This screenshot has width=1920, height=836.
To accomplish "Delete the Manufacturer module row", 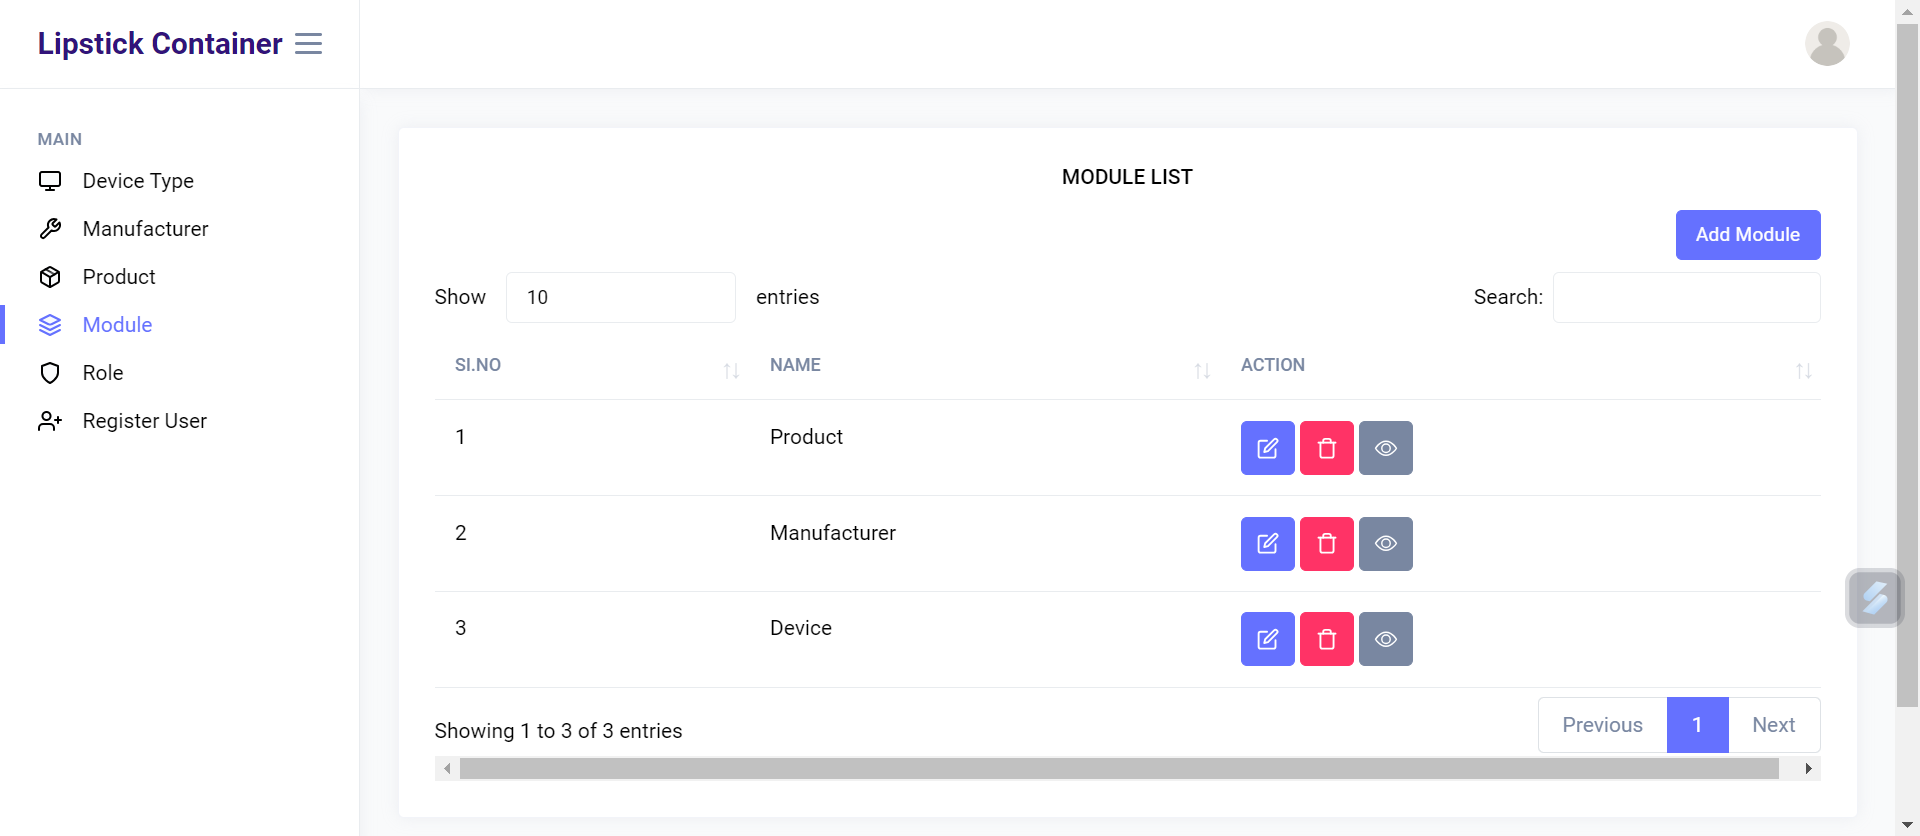I will 1326,544.
